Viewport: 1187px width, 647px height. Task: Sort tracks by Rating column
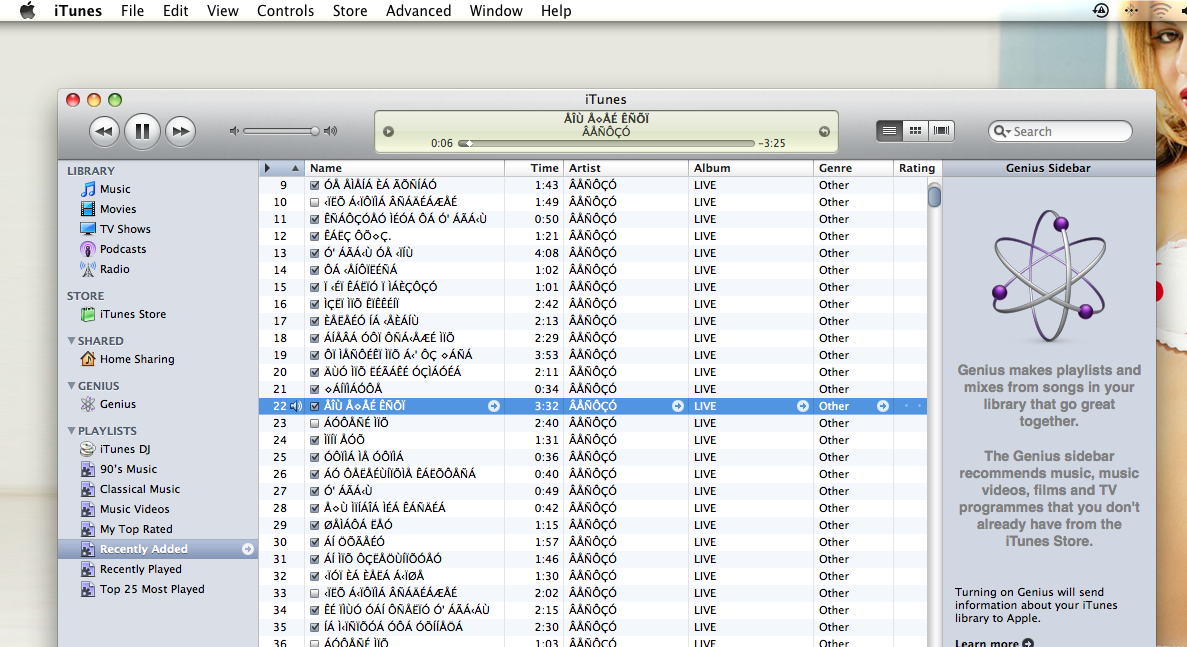(917, 168)
